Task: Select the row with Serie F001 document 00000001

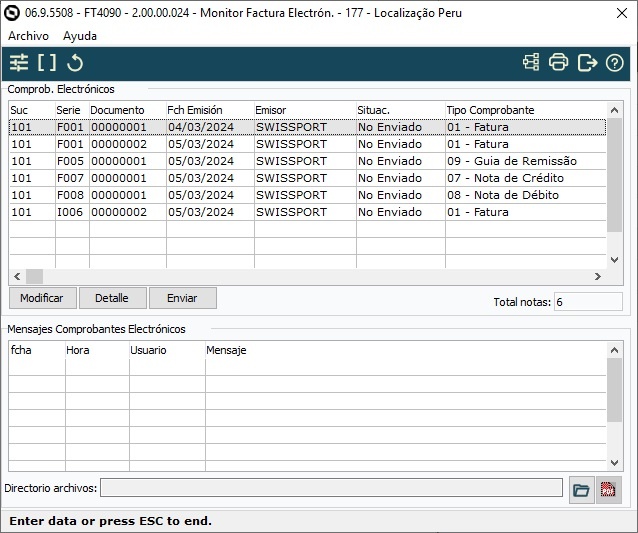Action: (x=307, y=127)
